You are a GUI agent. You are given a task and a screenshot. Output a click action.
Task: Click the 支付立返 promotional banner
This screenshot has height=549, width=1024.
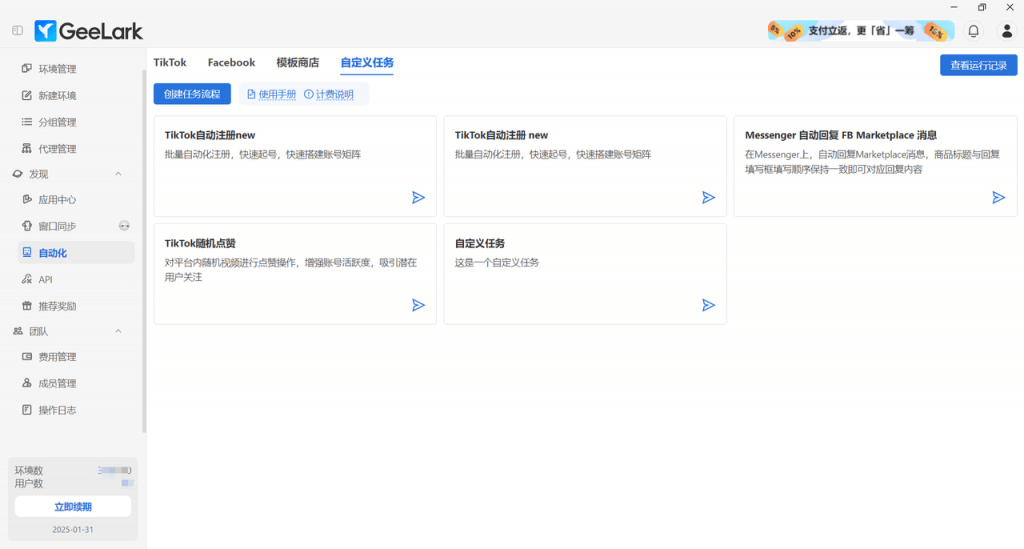857,31
